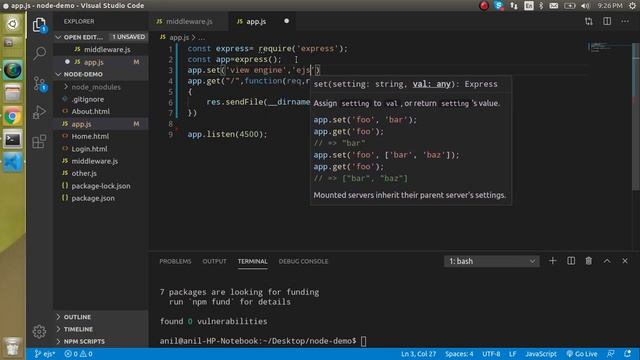
Task: Open the Trash in the dock
Action: pyautogui.click(x=12, y=347)
